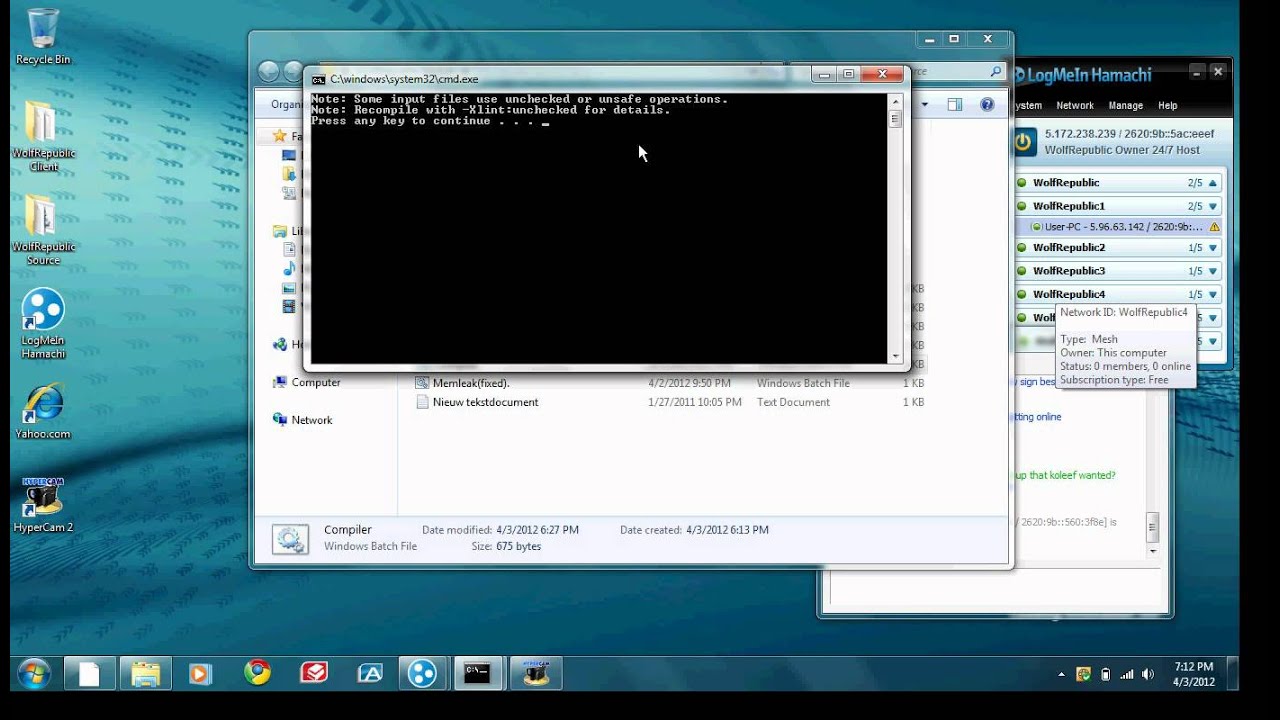Click the Hamachi taskbar icon
This screenshot has height=720, width=1280.
tap(422, 674)
